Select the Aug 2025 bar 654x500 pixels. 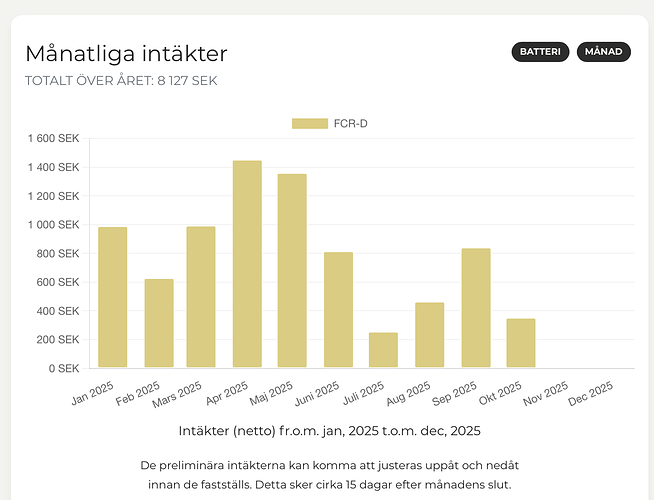point(429,335)
